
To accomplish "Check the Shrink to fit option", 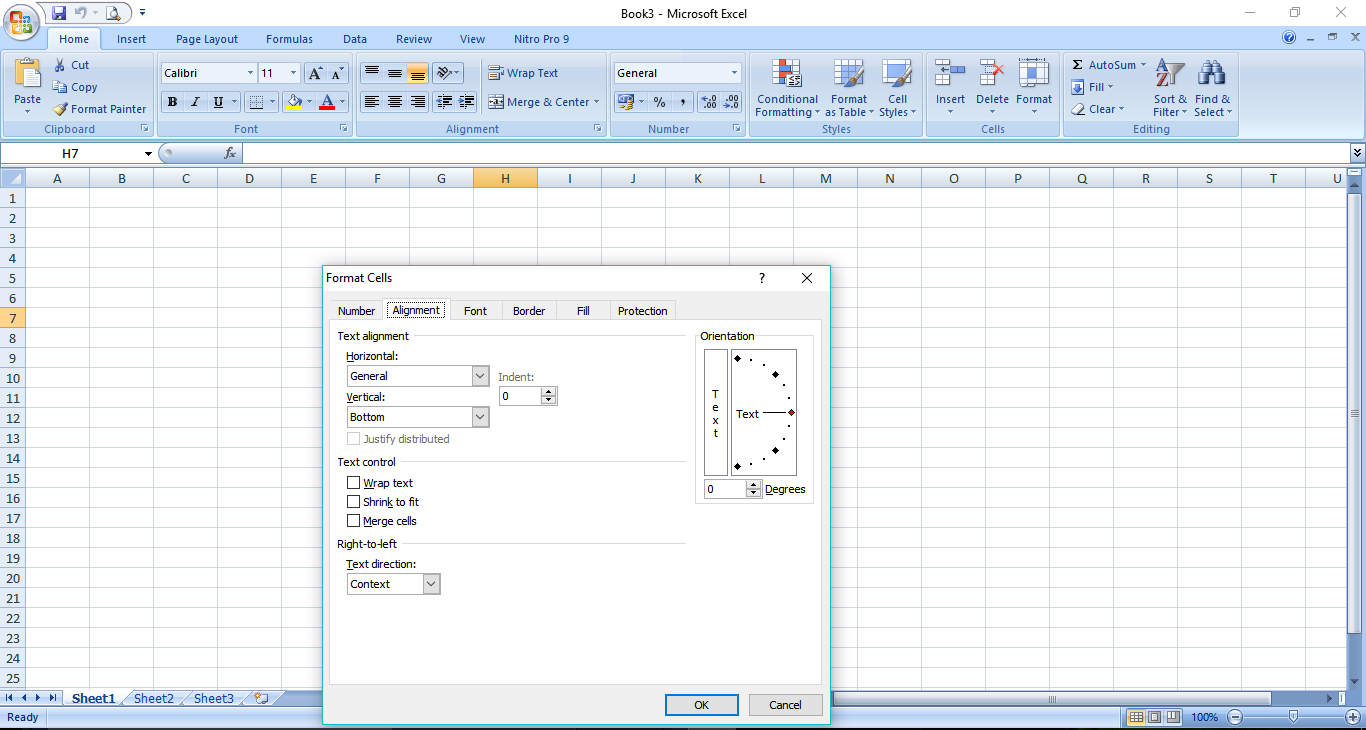I will [353, 501].
